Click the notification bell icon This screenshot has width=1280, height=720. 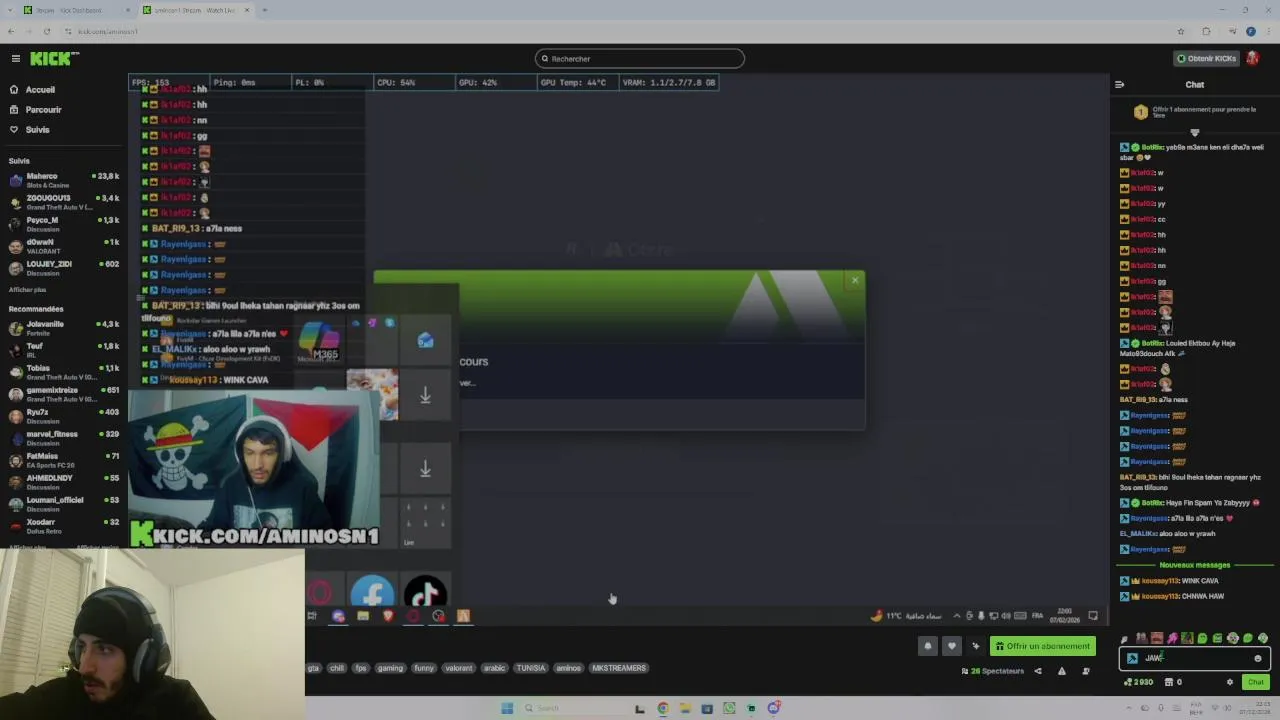(x=927, y=646)
